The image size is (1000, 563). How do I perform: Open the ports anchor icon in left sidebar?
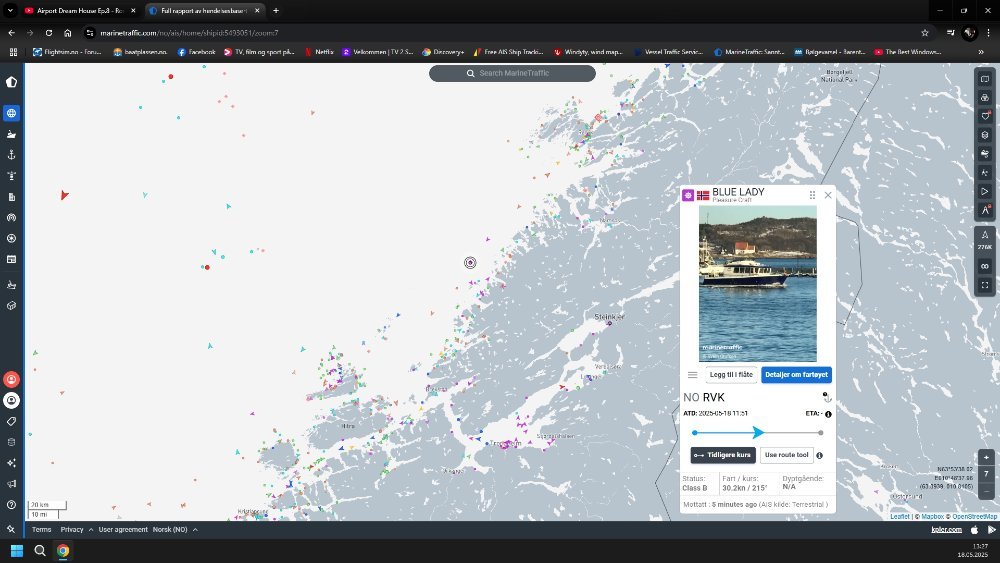click(x=11, y=155)
